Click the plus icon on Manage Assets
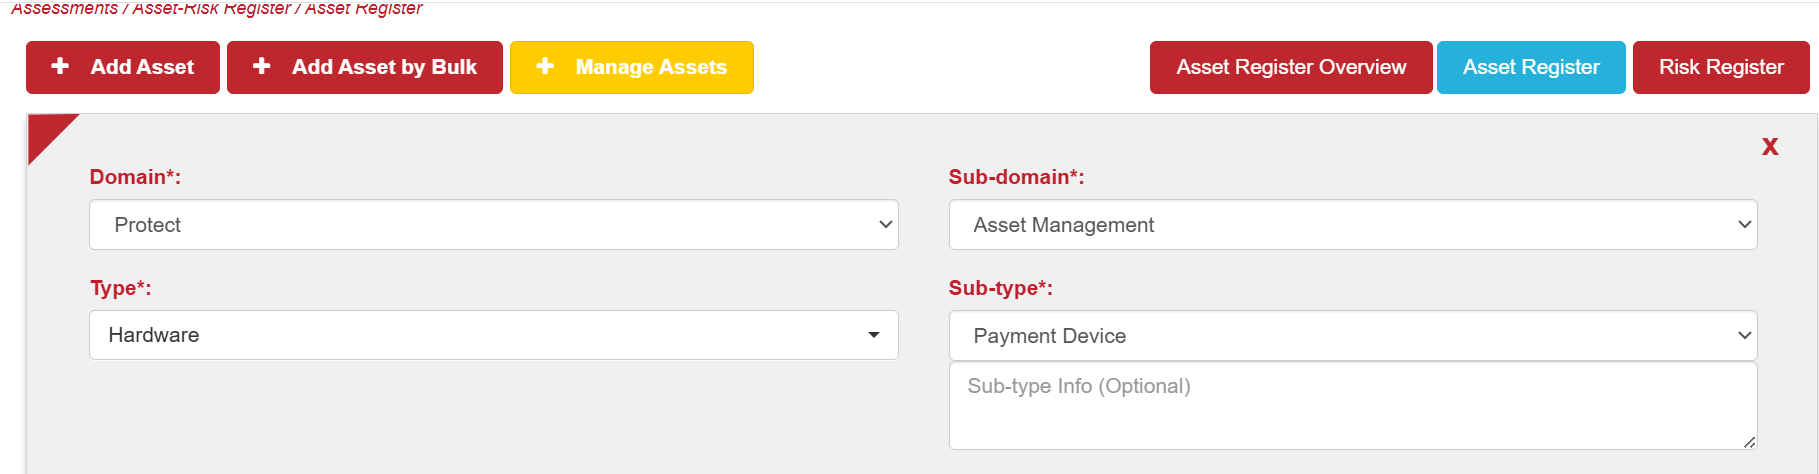 [545, 66]
